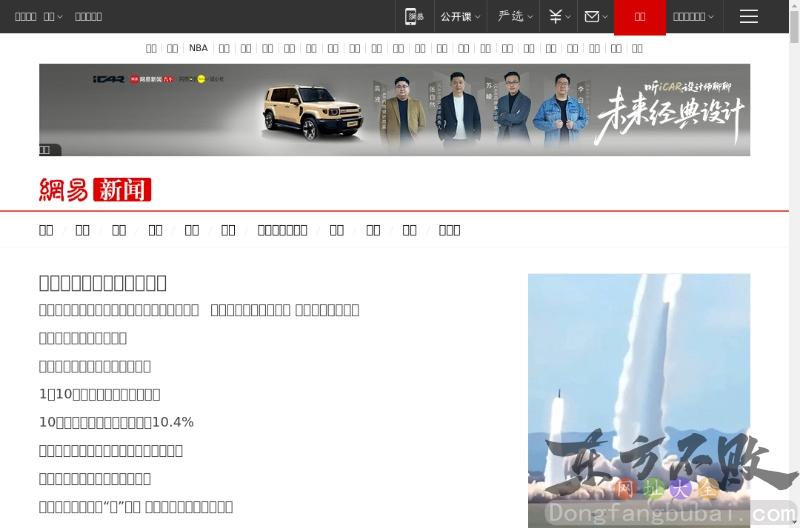Image resolution: width=800 pixels, height=528 pixels.
Task: Click the red 新闻 logo badge
Action: [x=122, y=190]
